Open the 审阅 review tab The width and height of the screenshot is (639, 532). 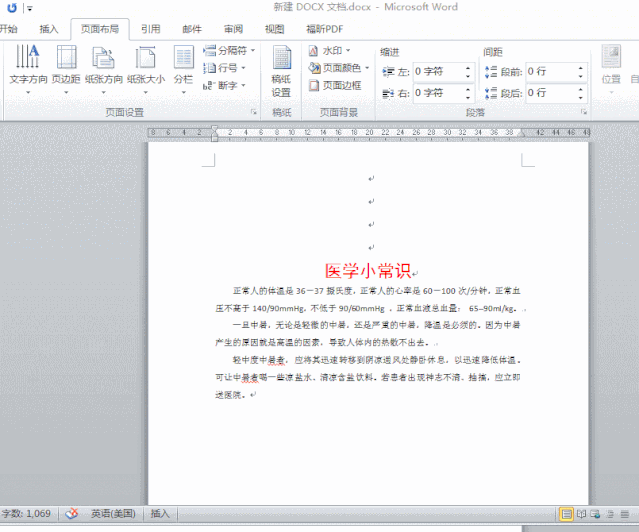[233, 29]
